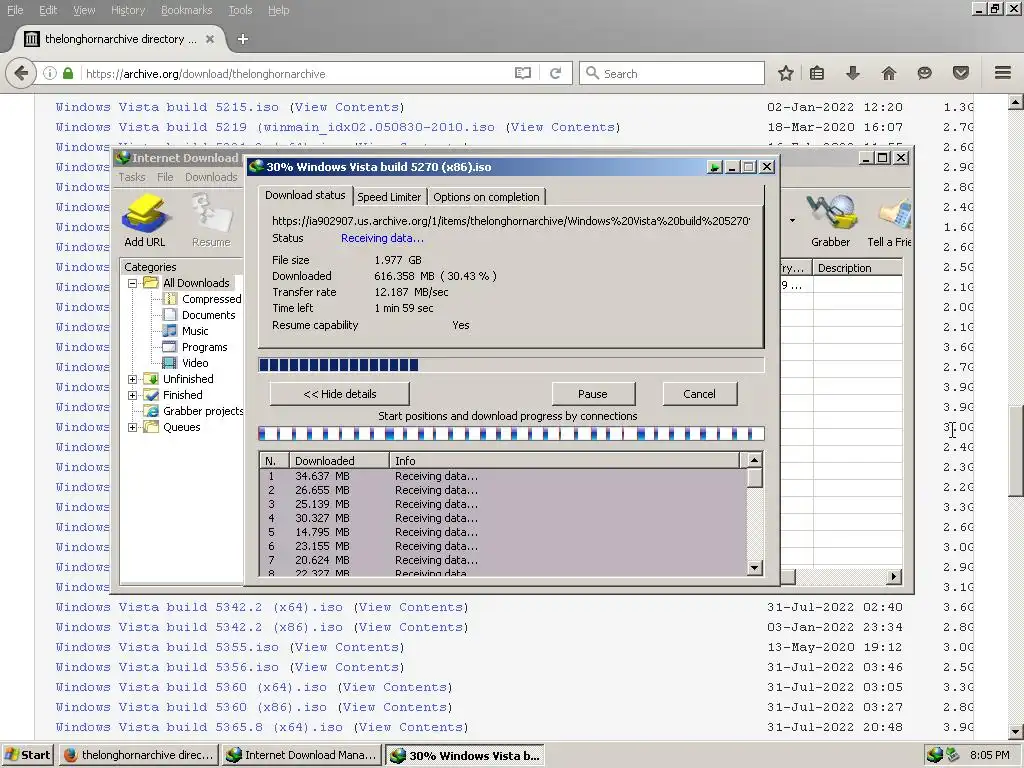
Task: Click the connections list scroll down arrow
Action: tap(754, 568)
